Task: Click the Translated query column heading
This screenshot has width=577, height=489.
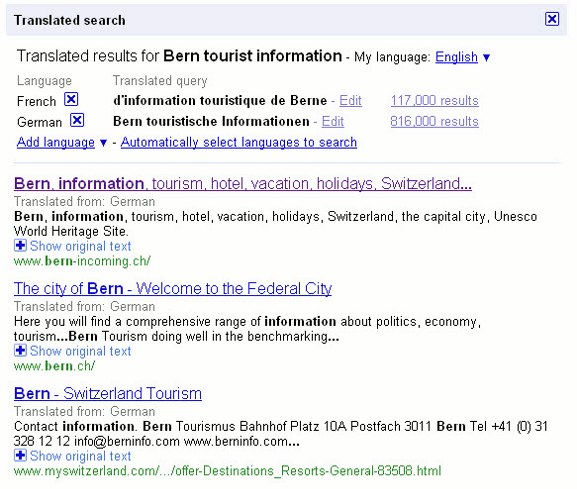Action: [x=160, y=81]
